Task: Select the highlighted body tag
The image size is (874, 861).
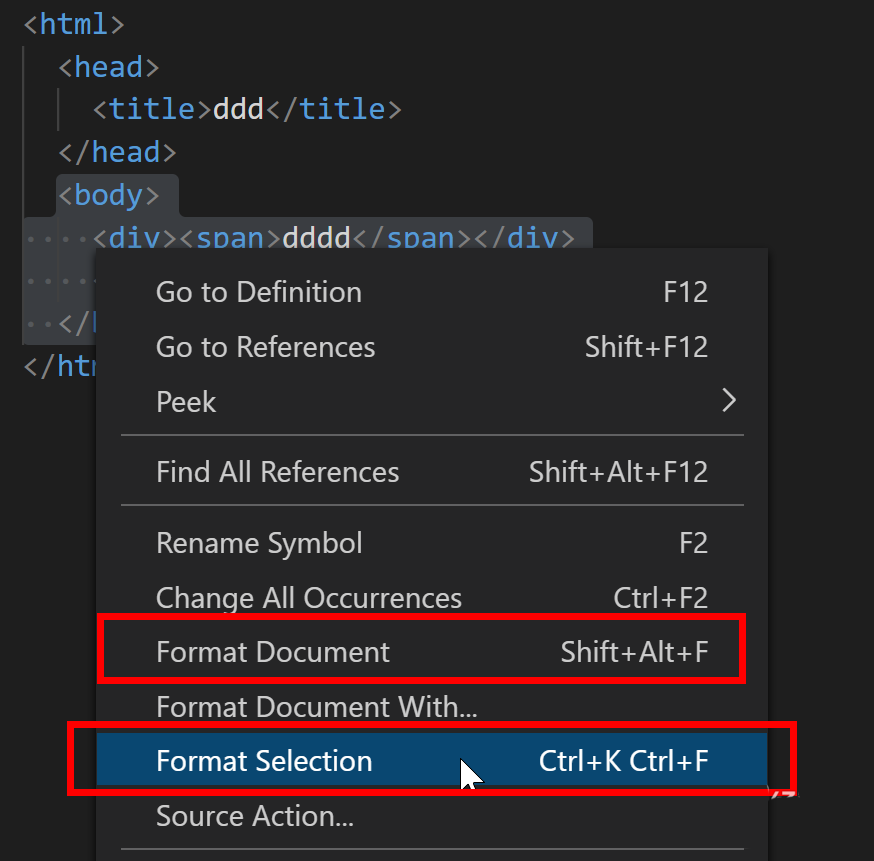Action: pyautogui.click(x=111, y=194)
